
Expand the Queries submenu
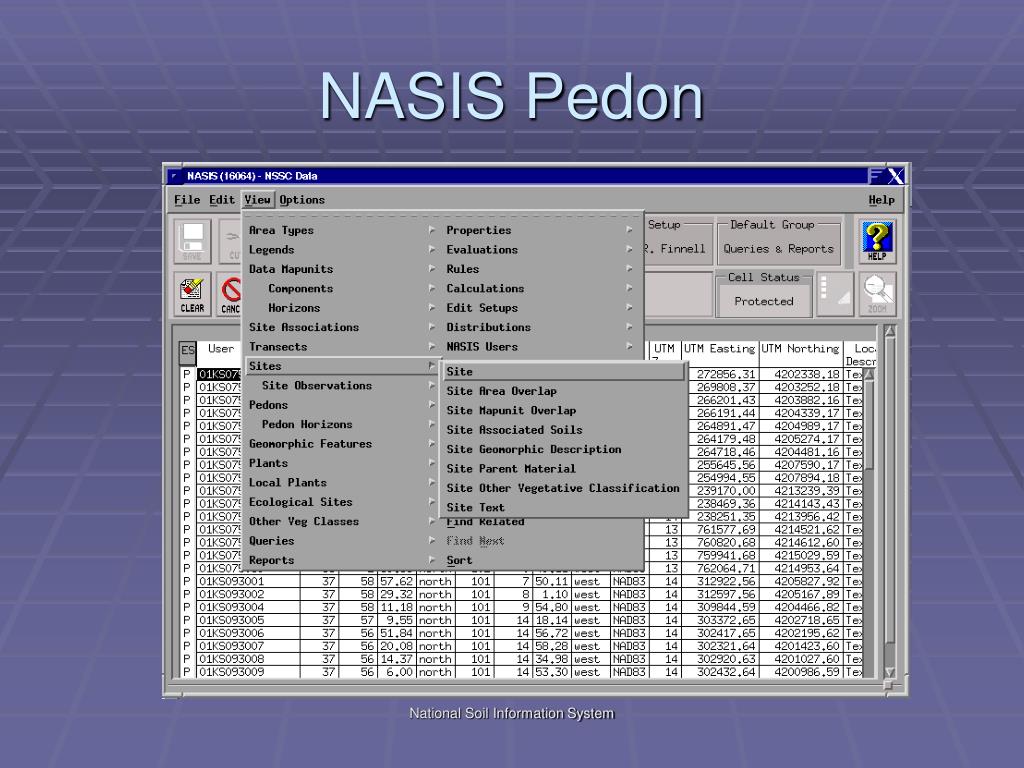point(342,541)
